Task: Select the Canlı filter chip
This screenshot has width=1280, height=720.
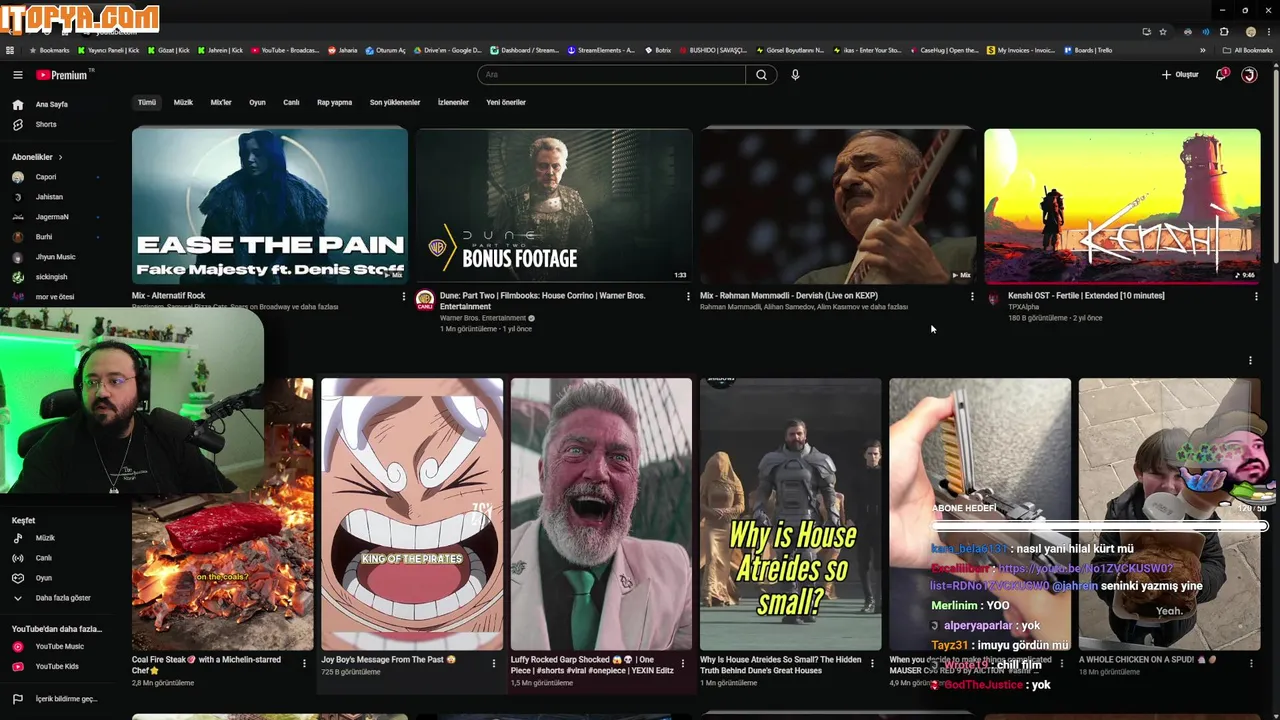Action: coord(291,102)
